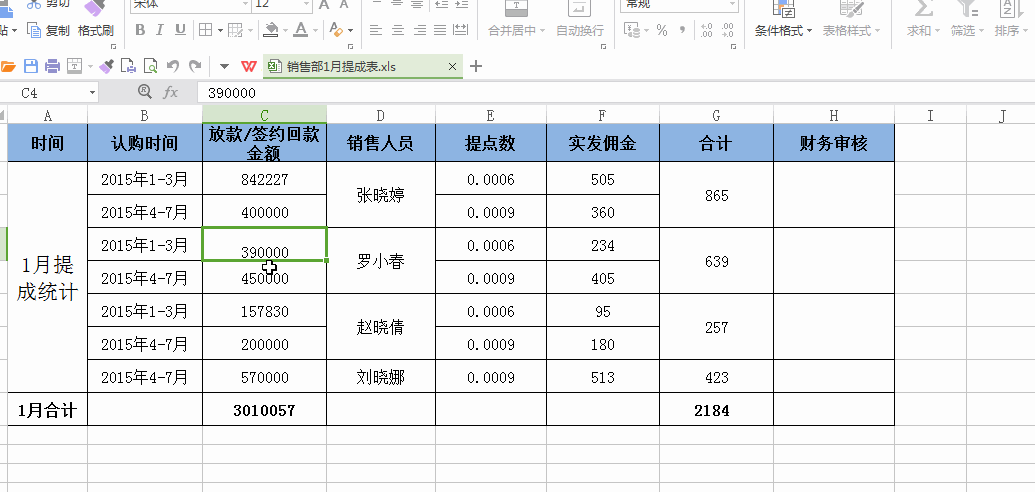Select the cell with 张晓婷

click(381, 195)
